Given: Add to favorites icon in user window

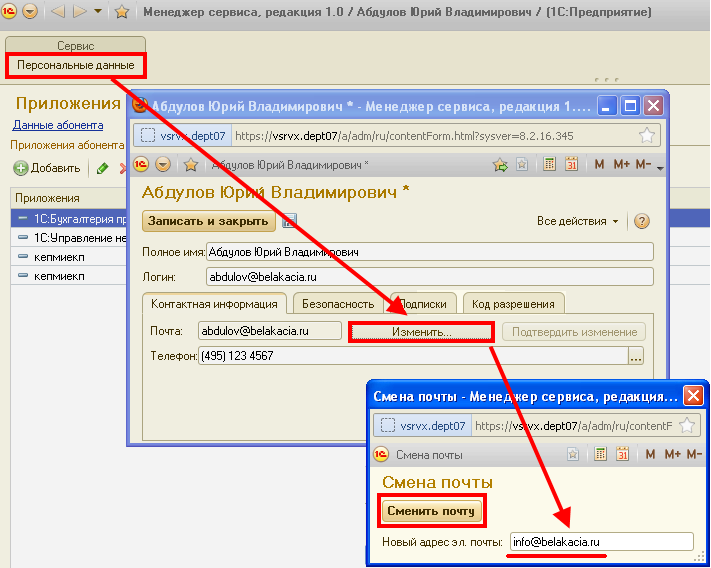Looking at the screenshot, I should coord(522,164).
